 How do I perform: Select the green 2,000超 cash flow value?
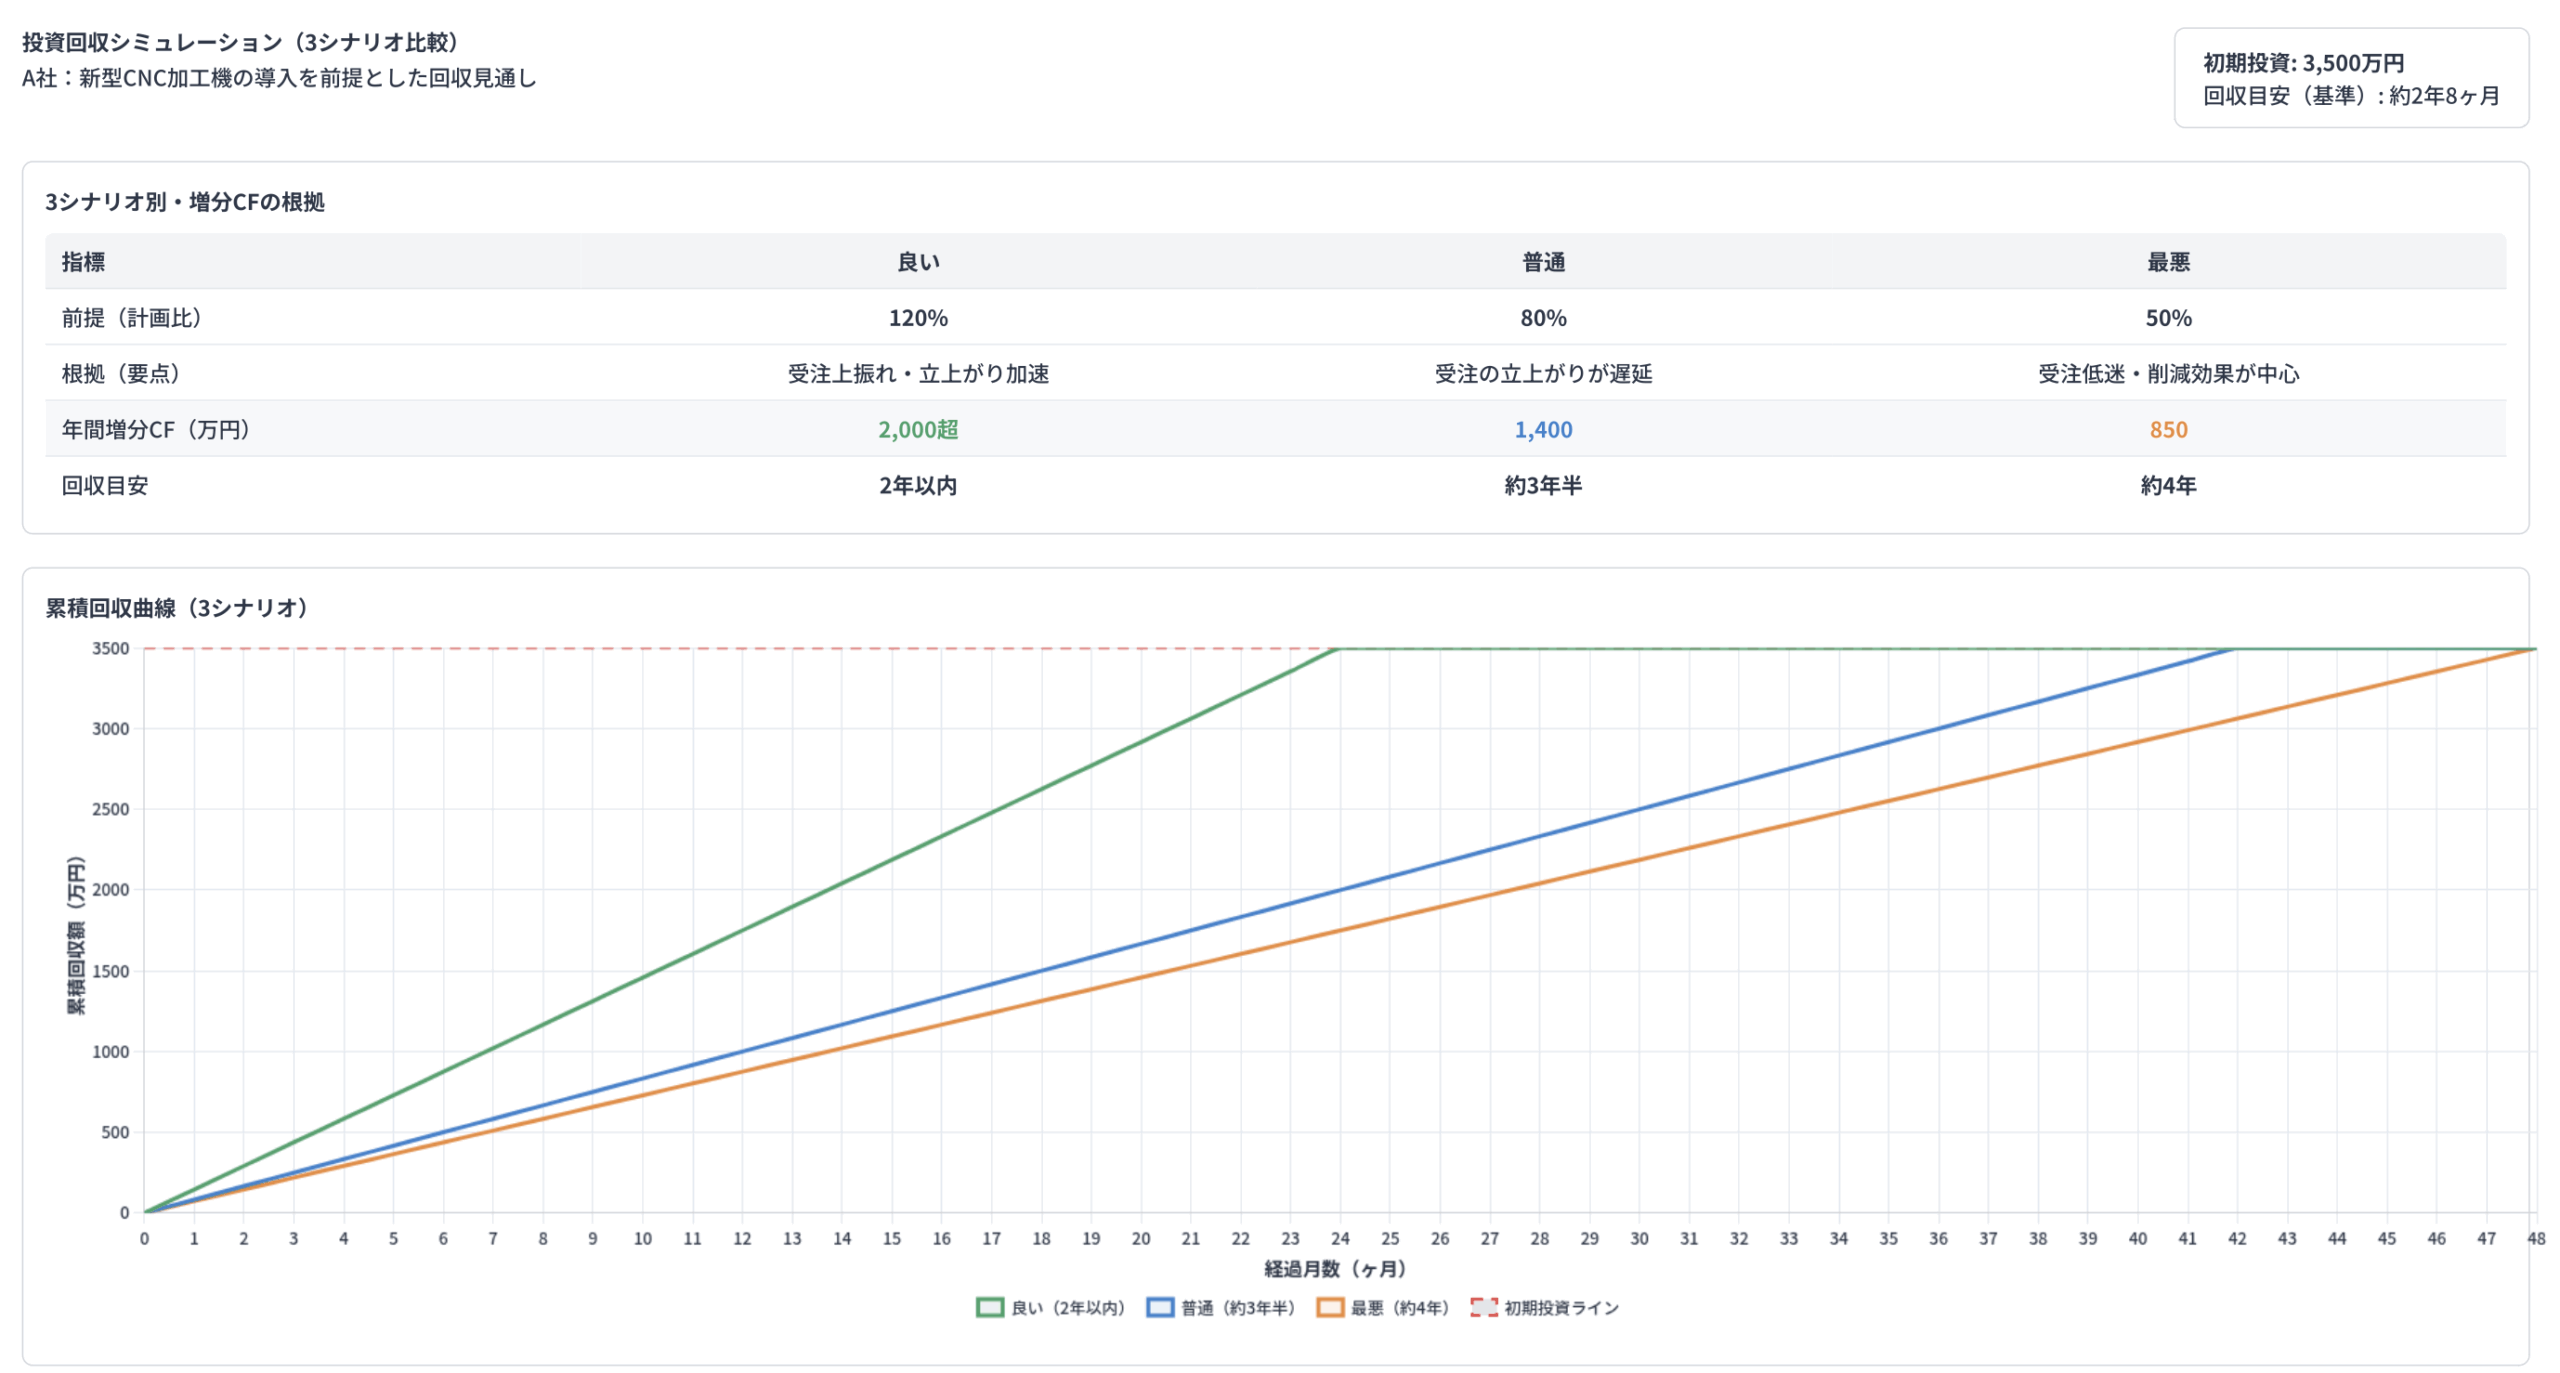917,429
